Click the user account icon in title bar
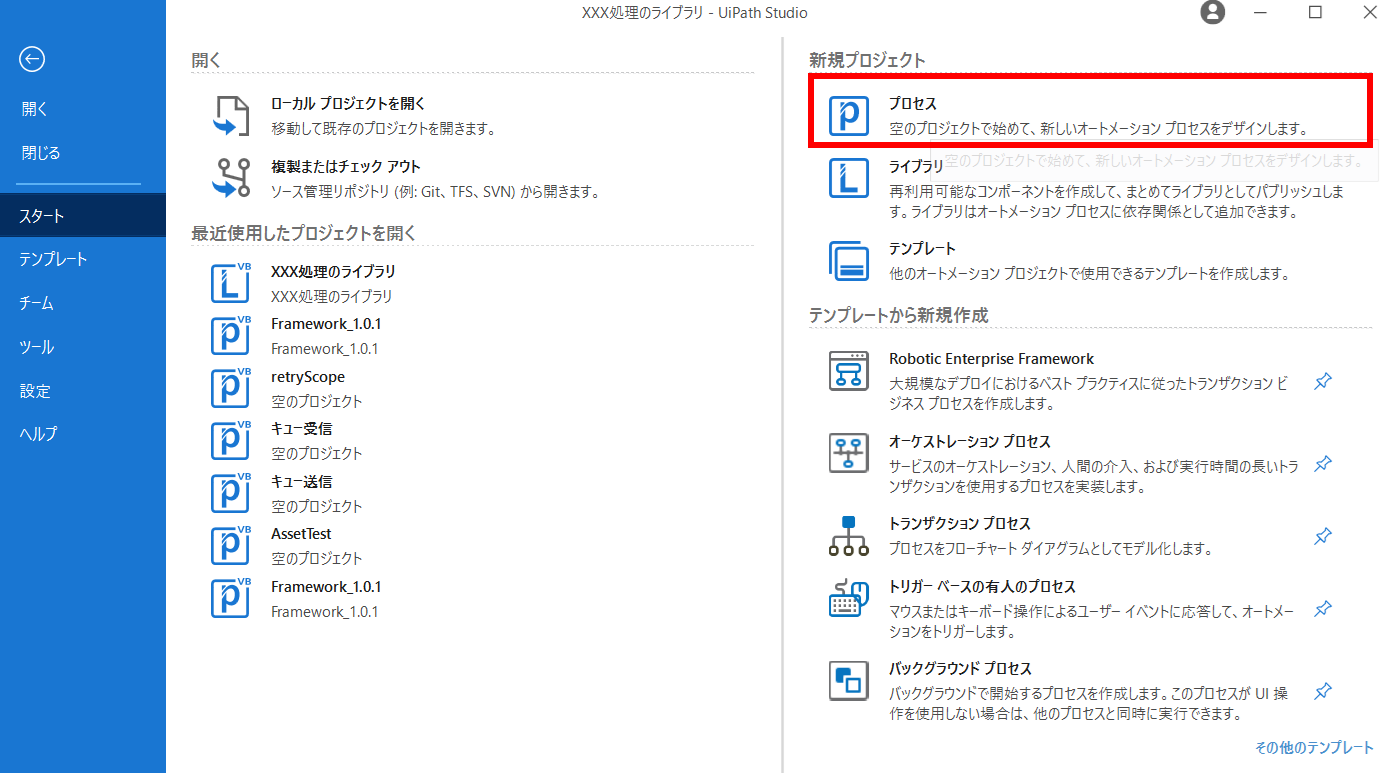The image size is (1394, 773). (1212, 13)
